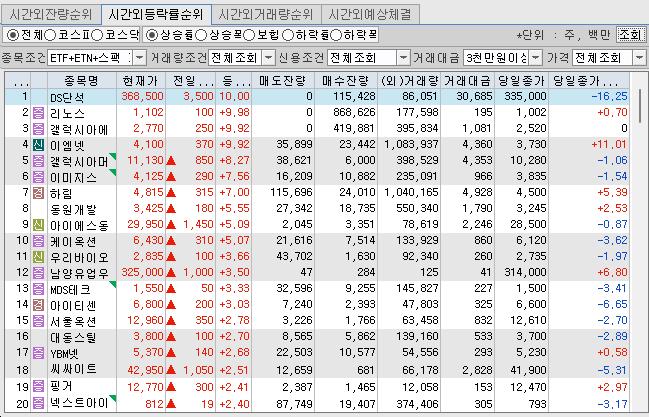Click the 368,500 current price cell
The height and width of the screenshot is (417, 649).
pyautogui.click(x=142, y=96)
